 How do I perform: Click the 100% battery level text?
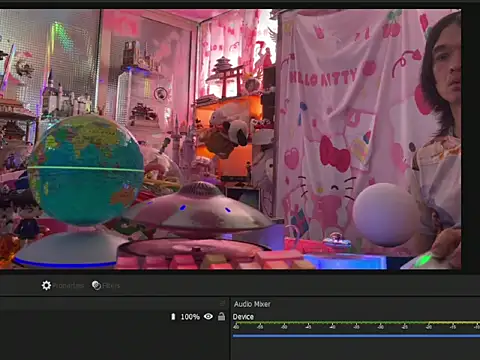pyautogui.click(x=190, y=317)
